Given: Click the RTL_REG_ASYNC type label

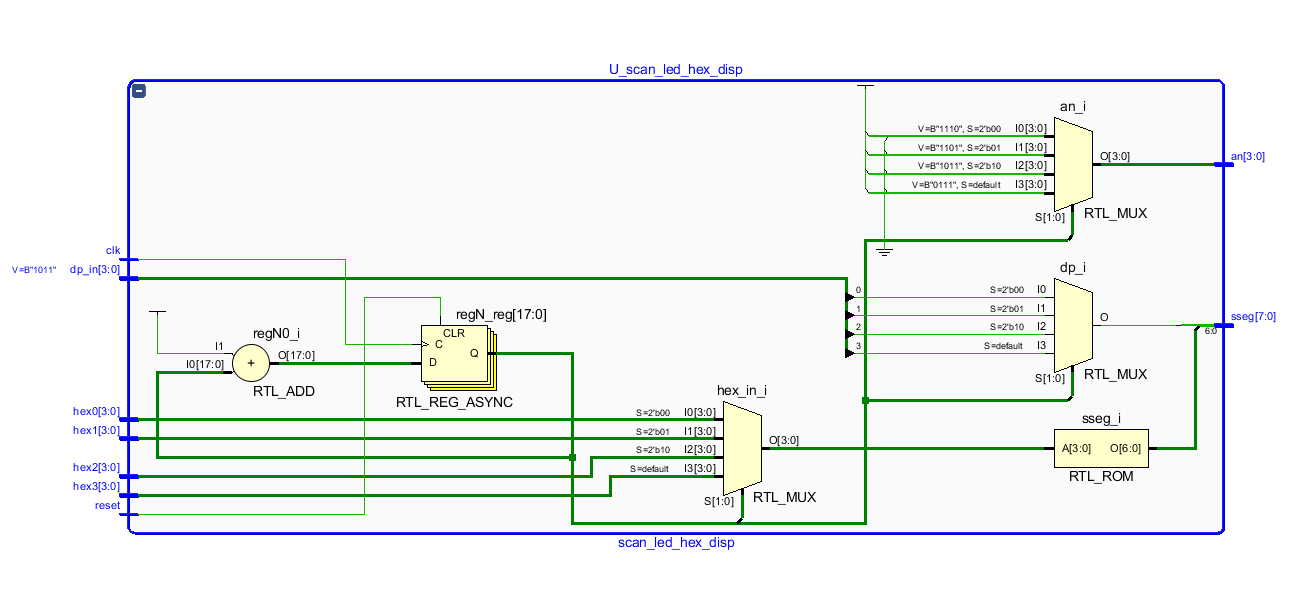Looking at the screenshot, I should (x=455, y=401).
